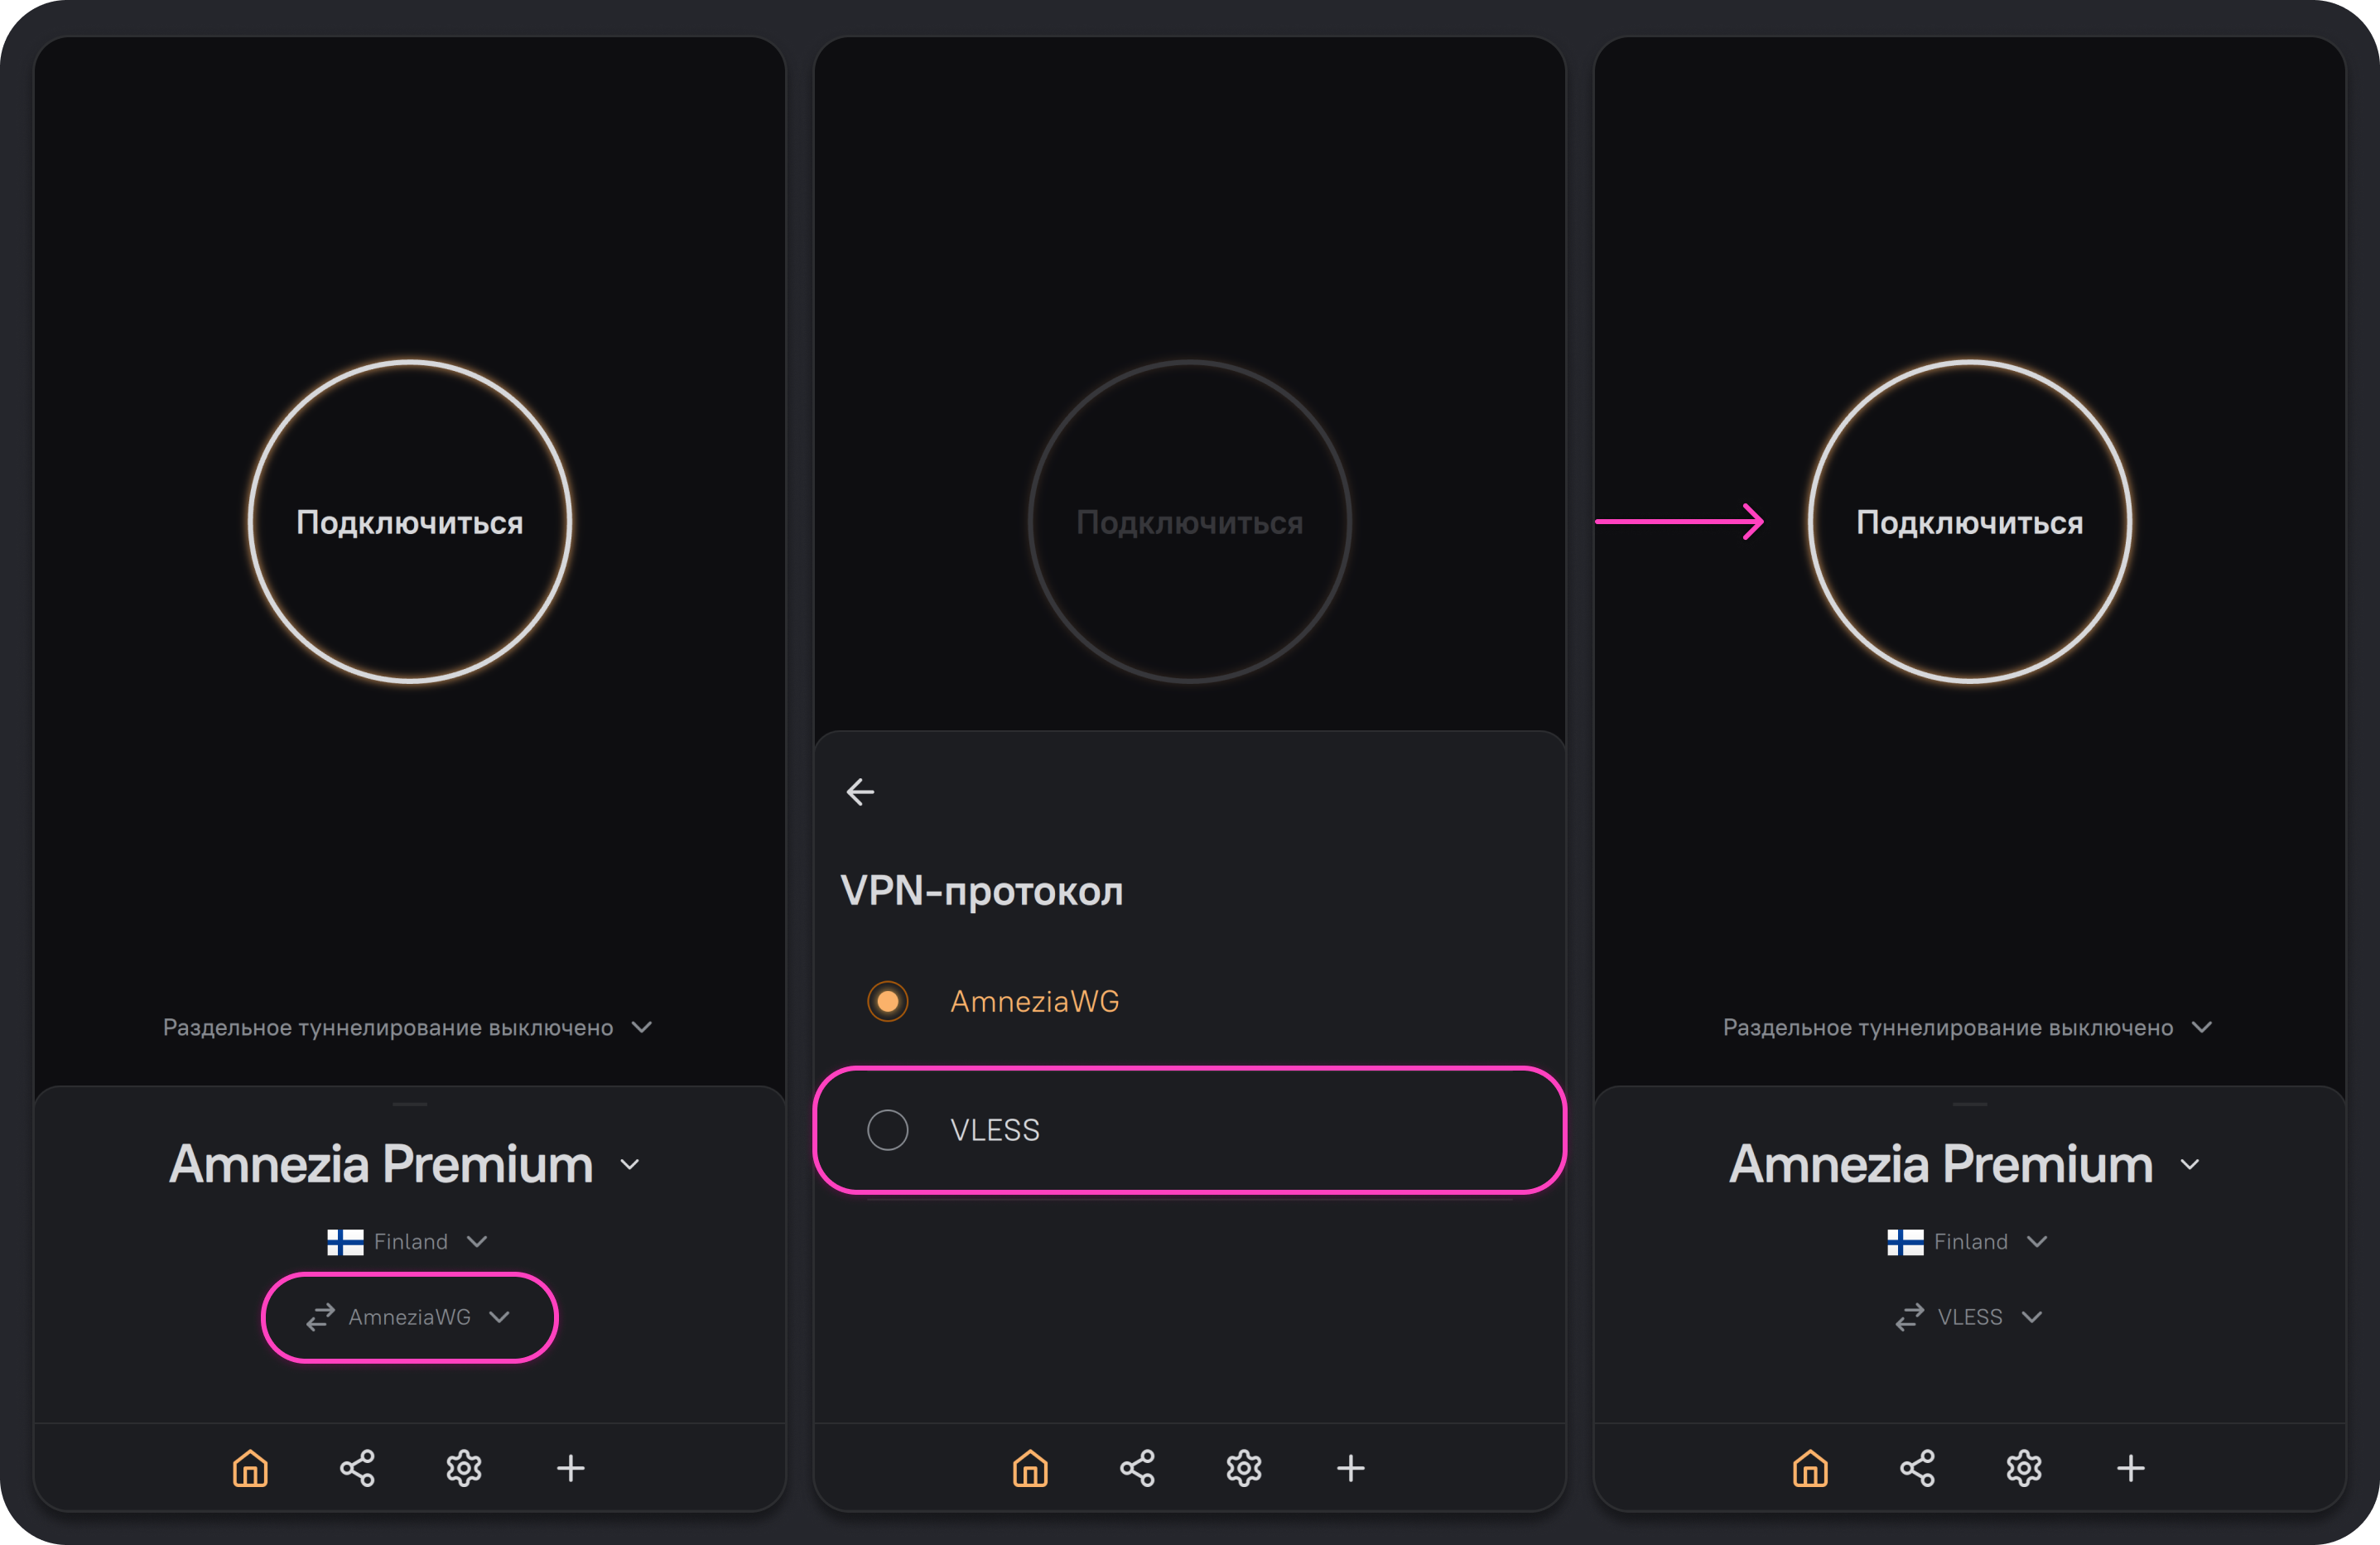Open Amnezia Premium server list on right screen

(1965, 1164)
